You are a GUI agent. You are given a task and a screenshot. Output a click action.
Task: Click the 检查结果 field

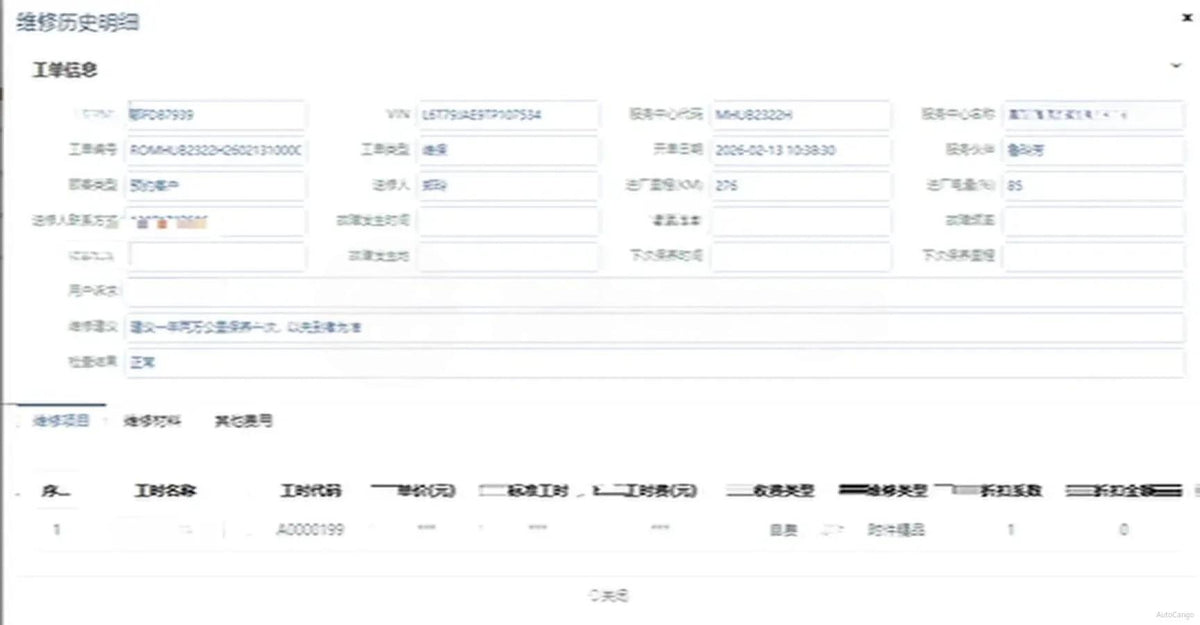coord(655,363)
